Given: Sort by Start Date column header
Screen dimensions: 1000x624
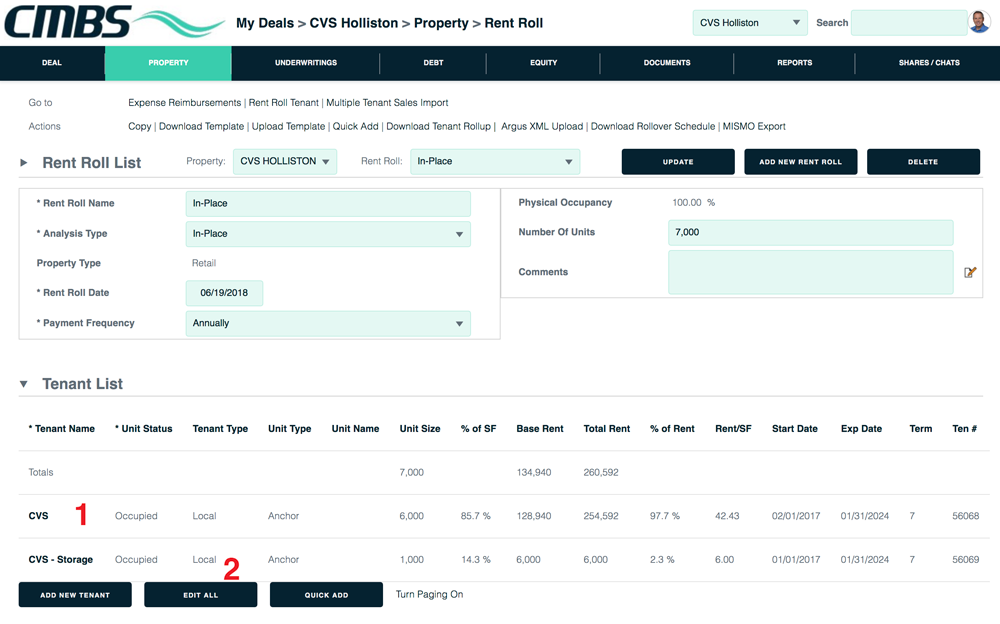Looking at the screenshot, I should click(x=795, y=429).
